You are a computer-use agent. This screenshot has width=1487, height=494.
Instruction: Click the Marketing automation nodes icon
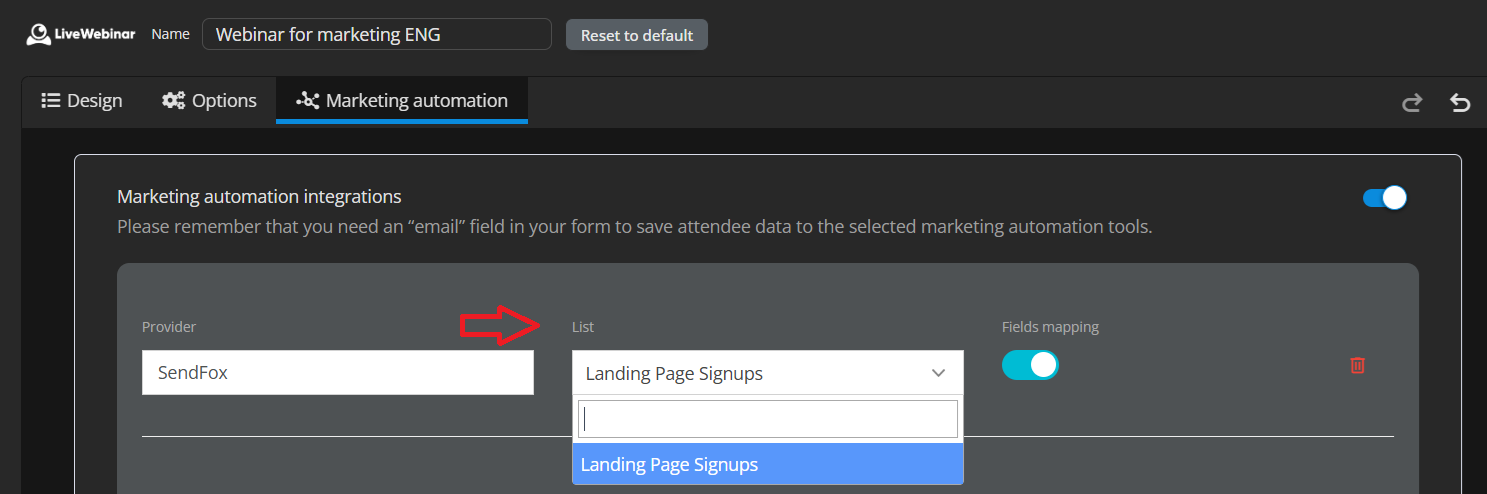pyautogui.click(x=308, y=100)
